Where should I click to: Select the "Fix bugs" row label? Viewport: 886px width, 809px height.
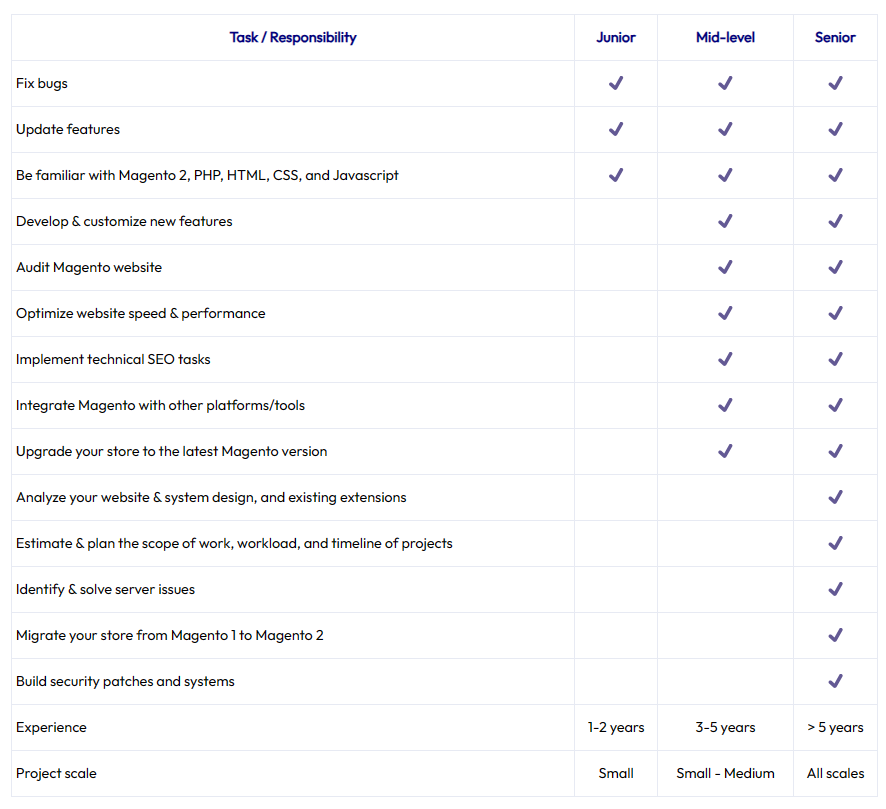tap(42, 84)
